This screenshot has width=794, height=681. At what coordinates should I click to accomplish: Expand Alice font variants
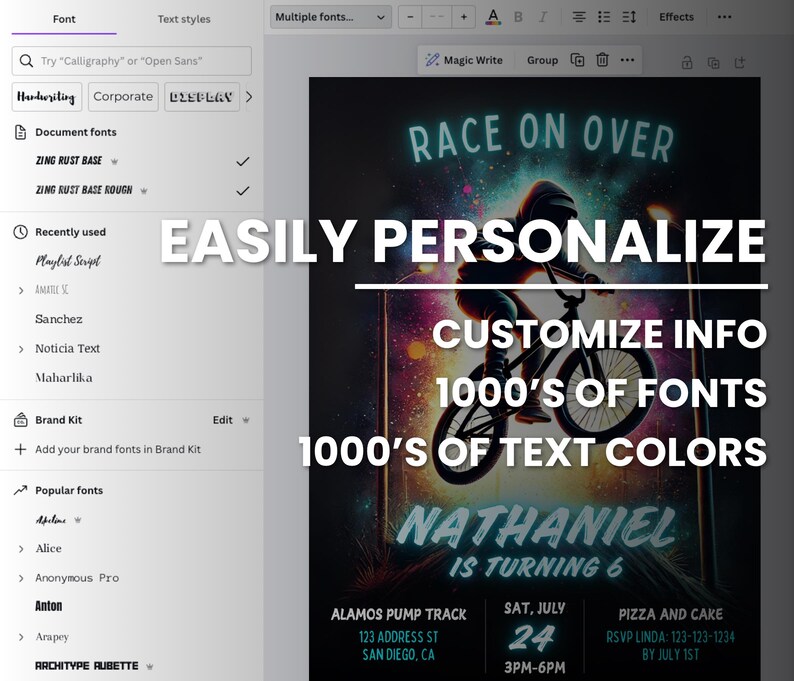(x=21, y=549)
